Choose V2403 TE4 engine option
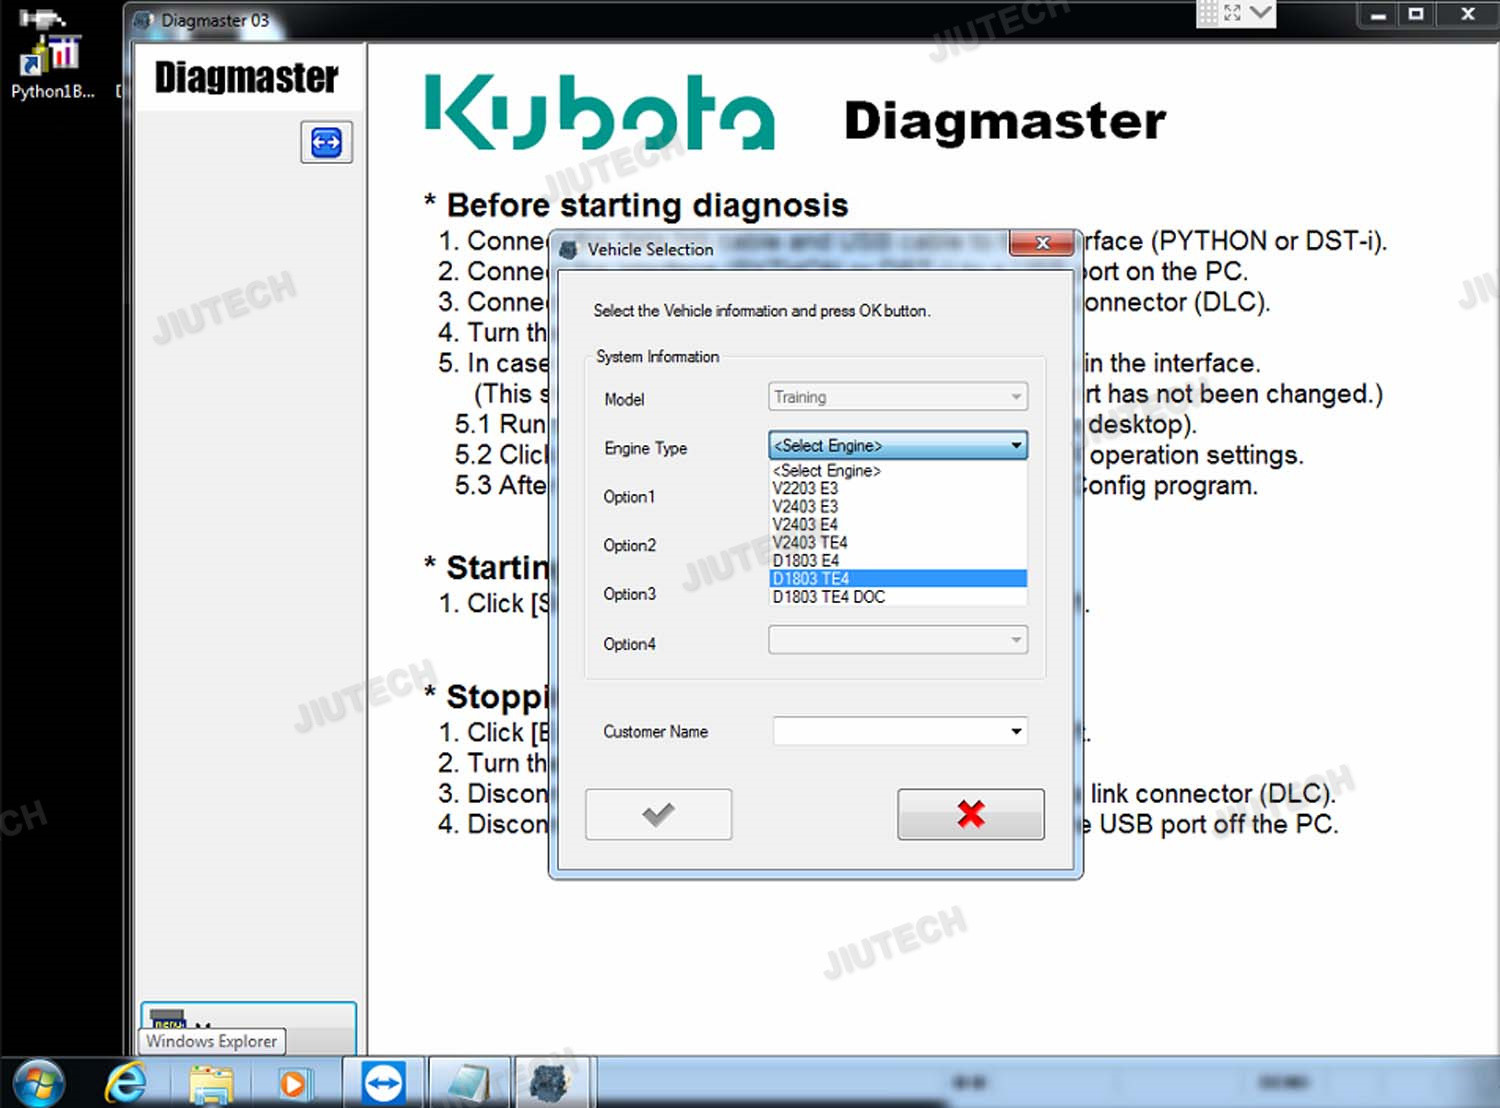Viewport: 1500px width, 1108px height. coord(810,542)
